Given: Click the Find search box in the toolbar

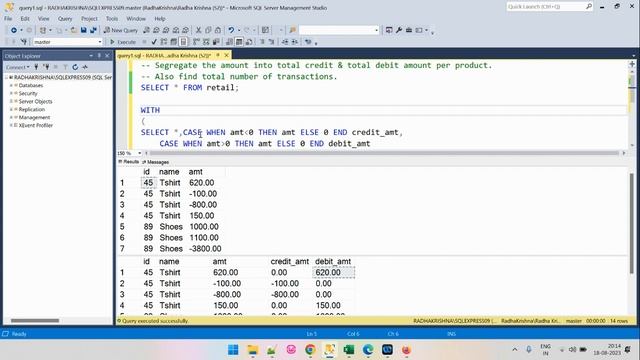Looking at the screenshot, I should 339,30.
